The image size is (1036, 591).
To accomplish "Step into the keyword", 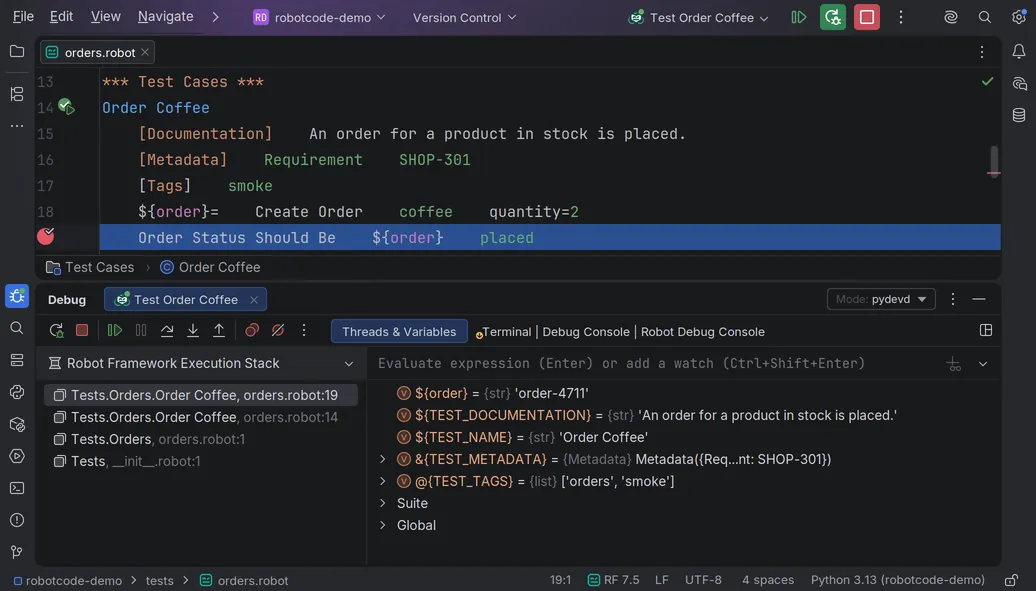I will [193, 330].
